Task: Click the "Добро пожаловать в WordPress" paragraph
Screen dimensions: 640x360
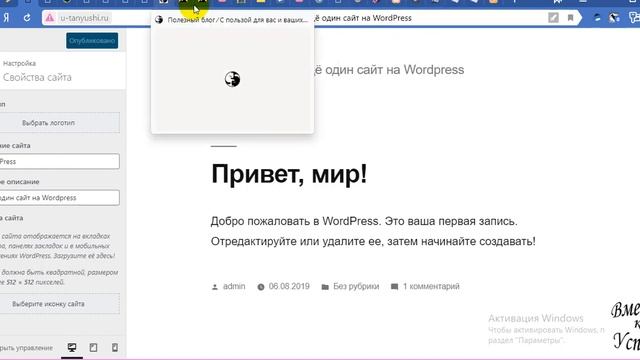Action: [x=373, y=231]
